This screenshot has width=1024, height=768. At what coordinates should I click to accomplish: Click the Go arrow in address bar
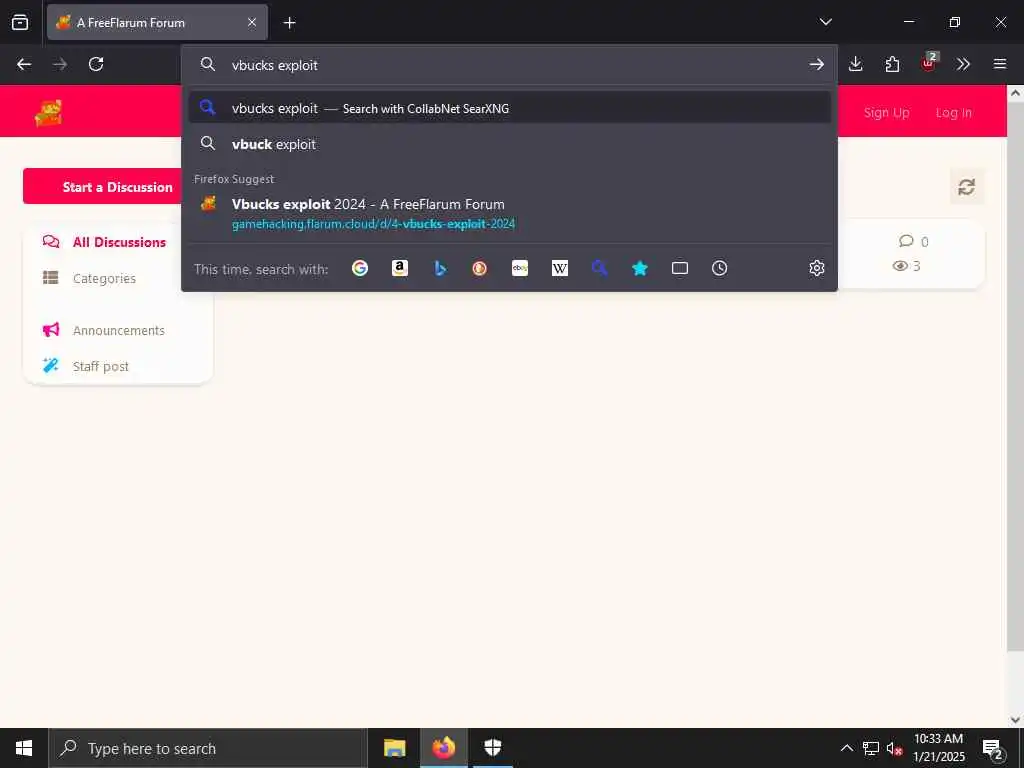pyautogui.click(x=816, y=64)
